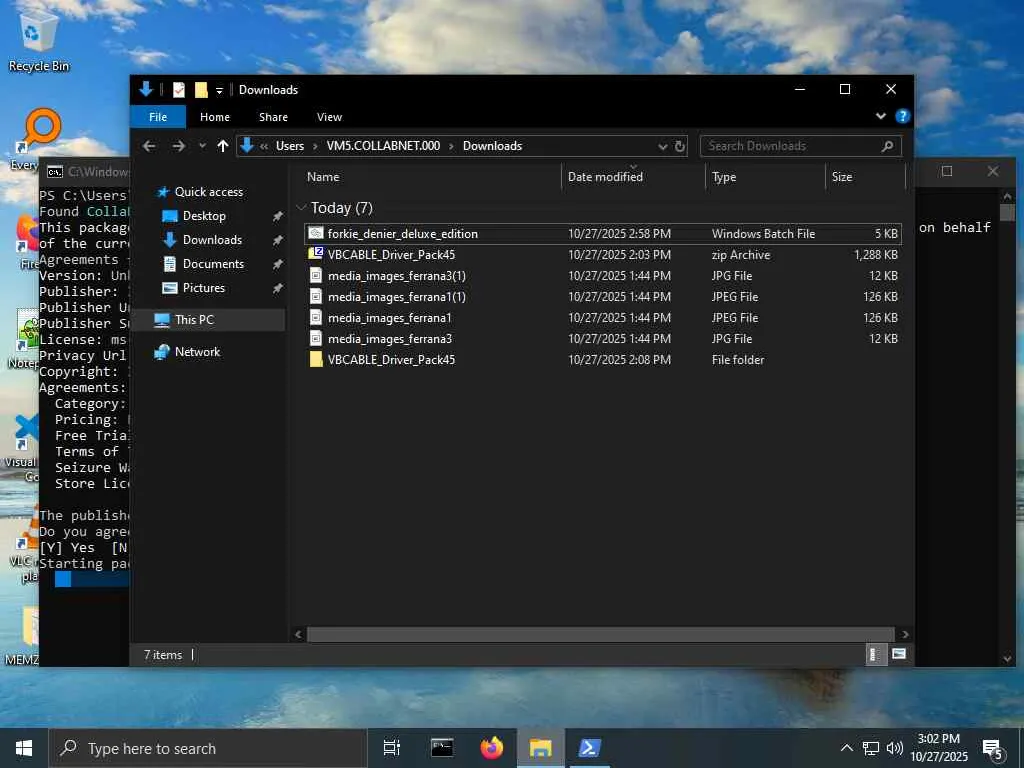The height and width of the screenshot is (768, 1024).
Task: Click the pin icon next to Desktop
Action: [277, 216]
